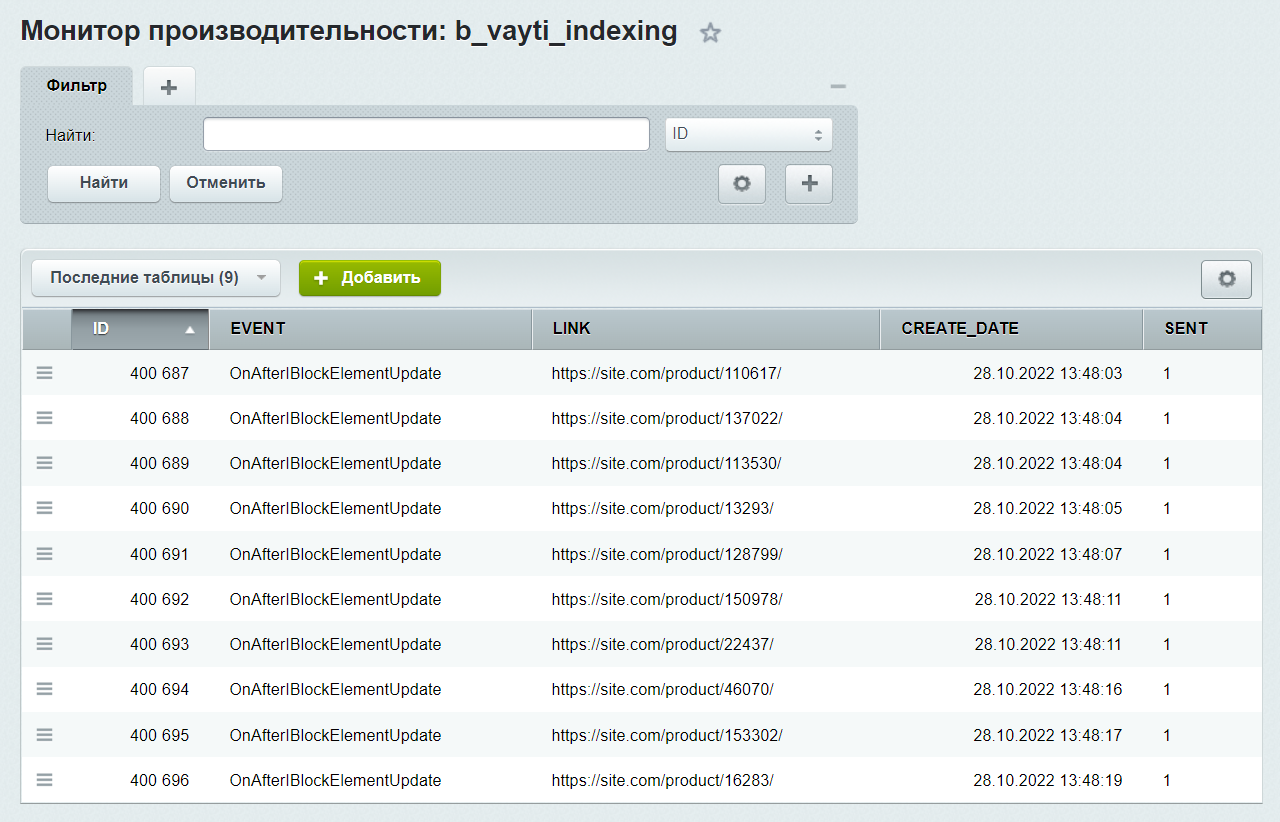1280x822 pixels.
Task: Open row menu for ID 400 691
Action: (x=45, y=554)
